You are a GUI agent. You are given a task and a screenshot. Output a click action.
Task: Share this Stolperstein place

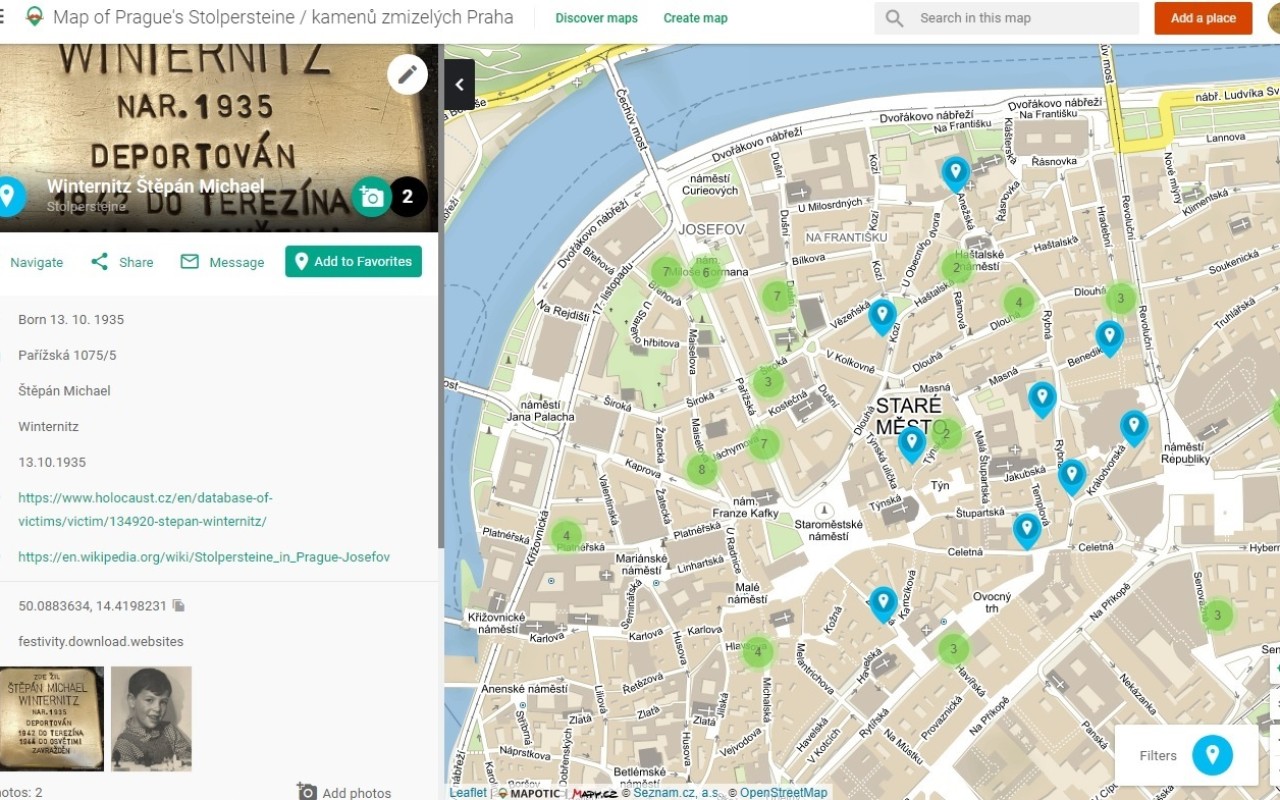point(122,262)
